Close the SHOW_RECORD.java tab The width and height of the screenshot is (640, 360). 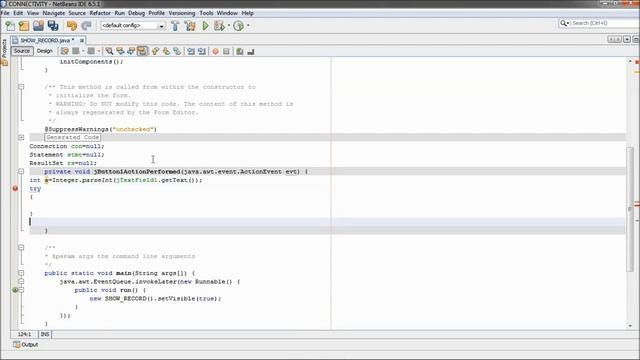pos(82,40)
